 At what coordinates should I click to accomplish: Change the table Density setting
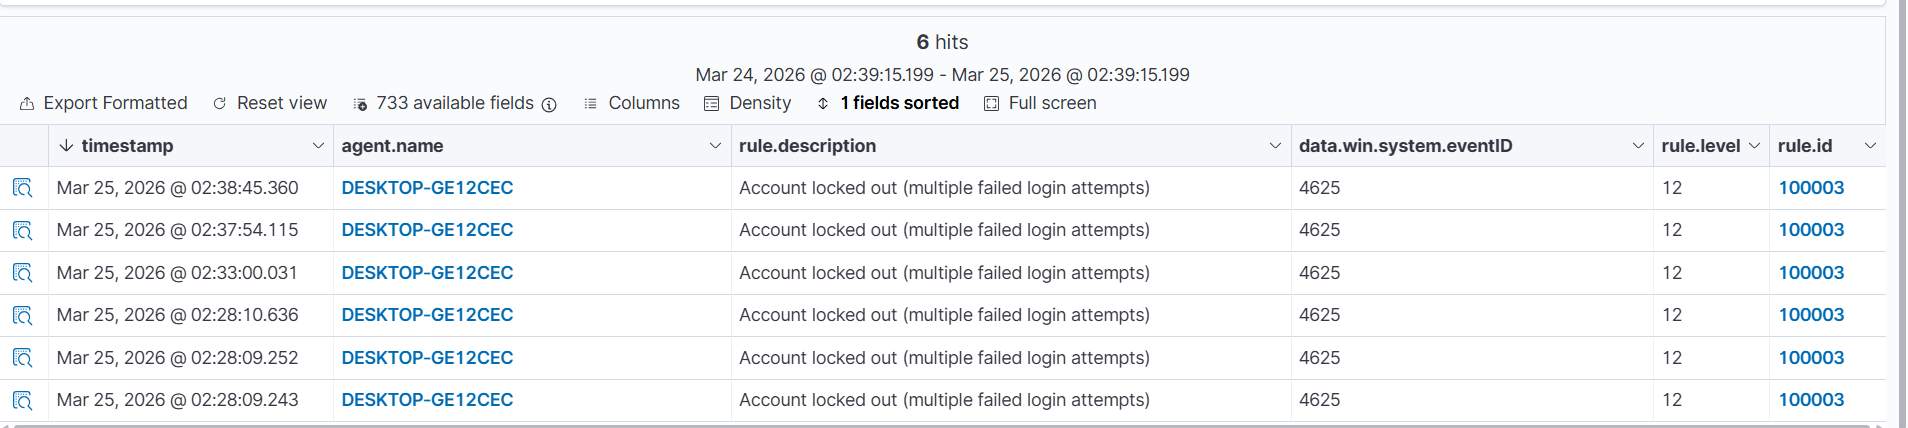click(x=748, y=103)
